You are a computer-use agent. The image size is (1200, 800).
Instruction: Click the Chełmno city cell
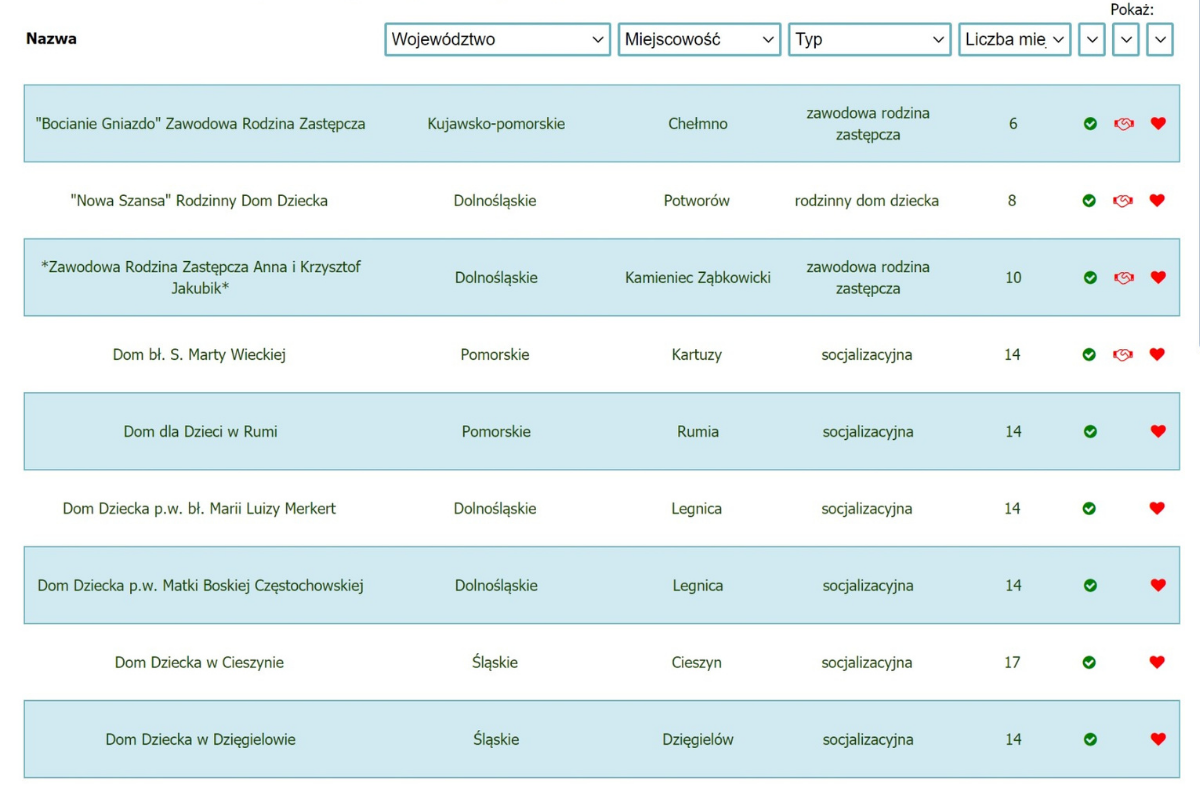pyautogui.click(x=698, y=124)
